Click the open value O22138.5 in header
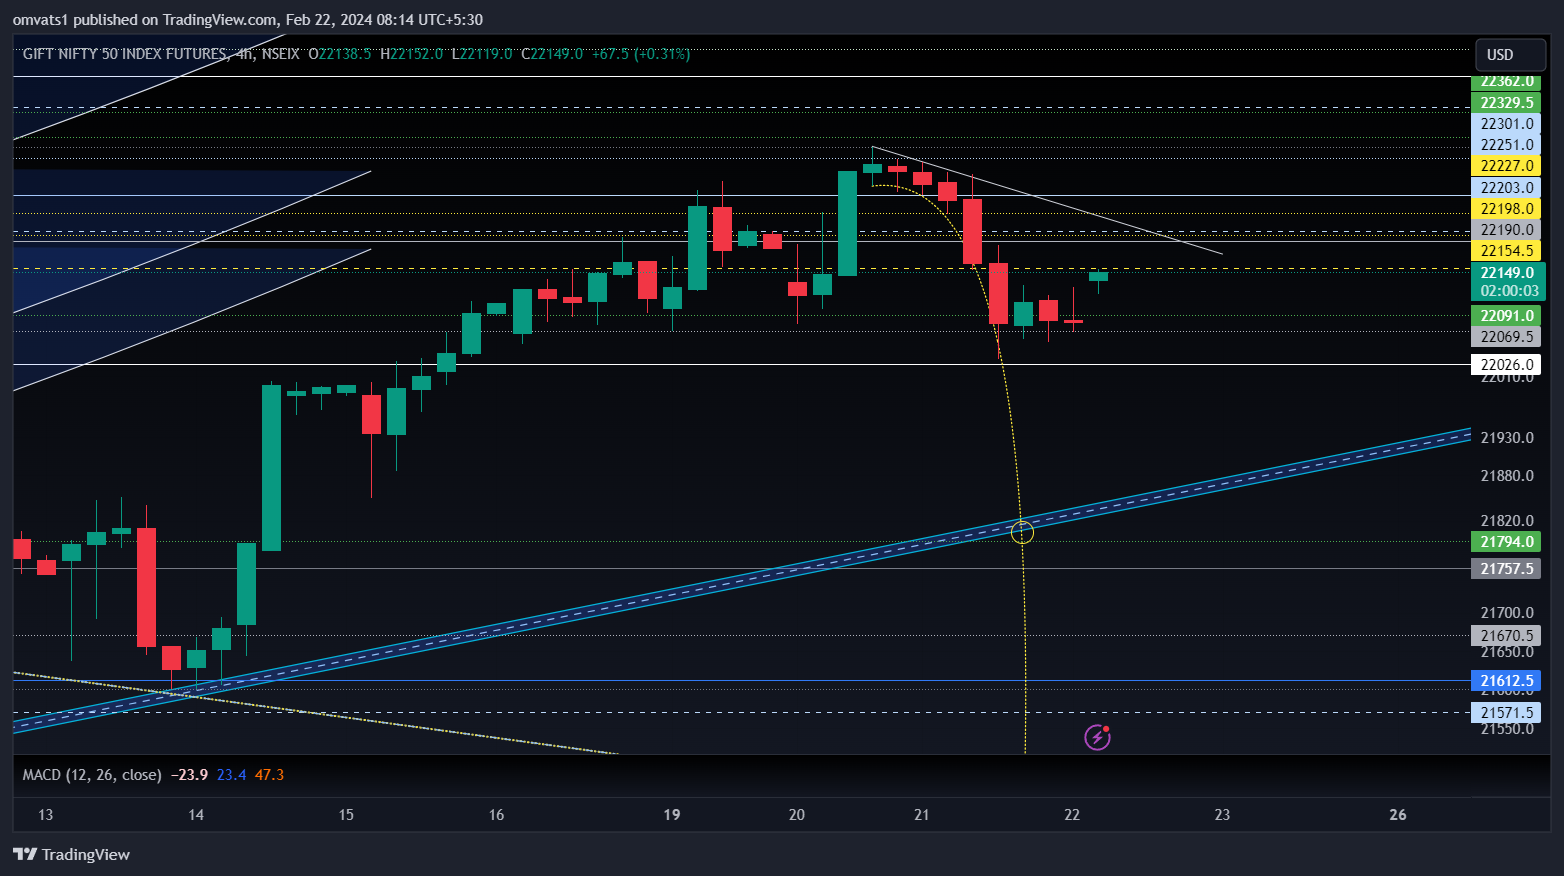This screenshot has width=1564, height=876. pyautogui.click(x=340, y=54)
